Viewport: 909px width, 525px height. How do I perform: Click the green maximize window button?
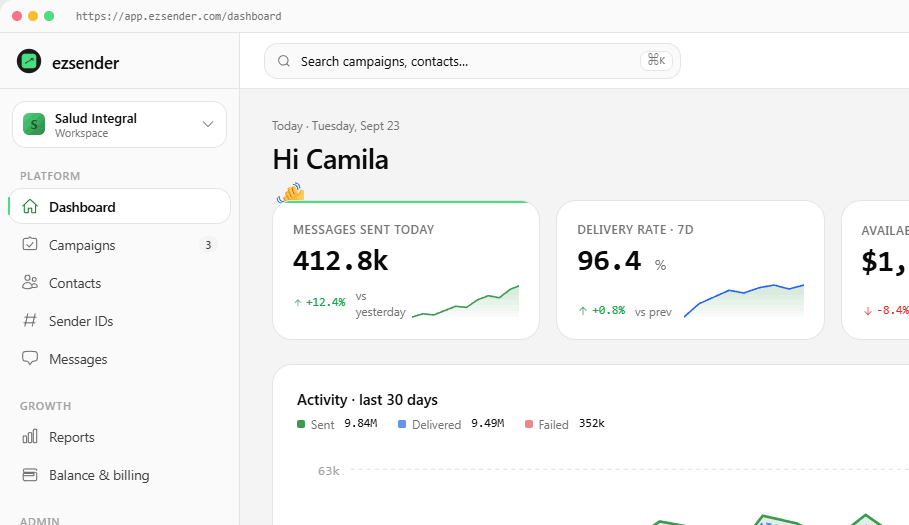49,16
